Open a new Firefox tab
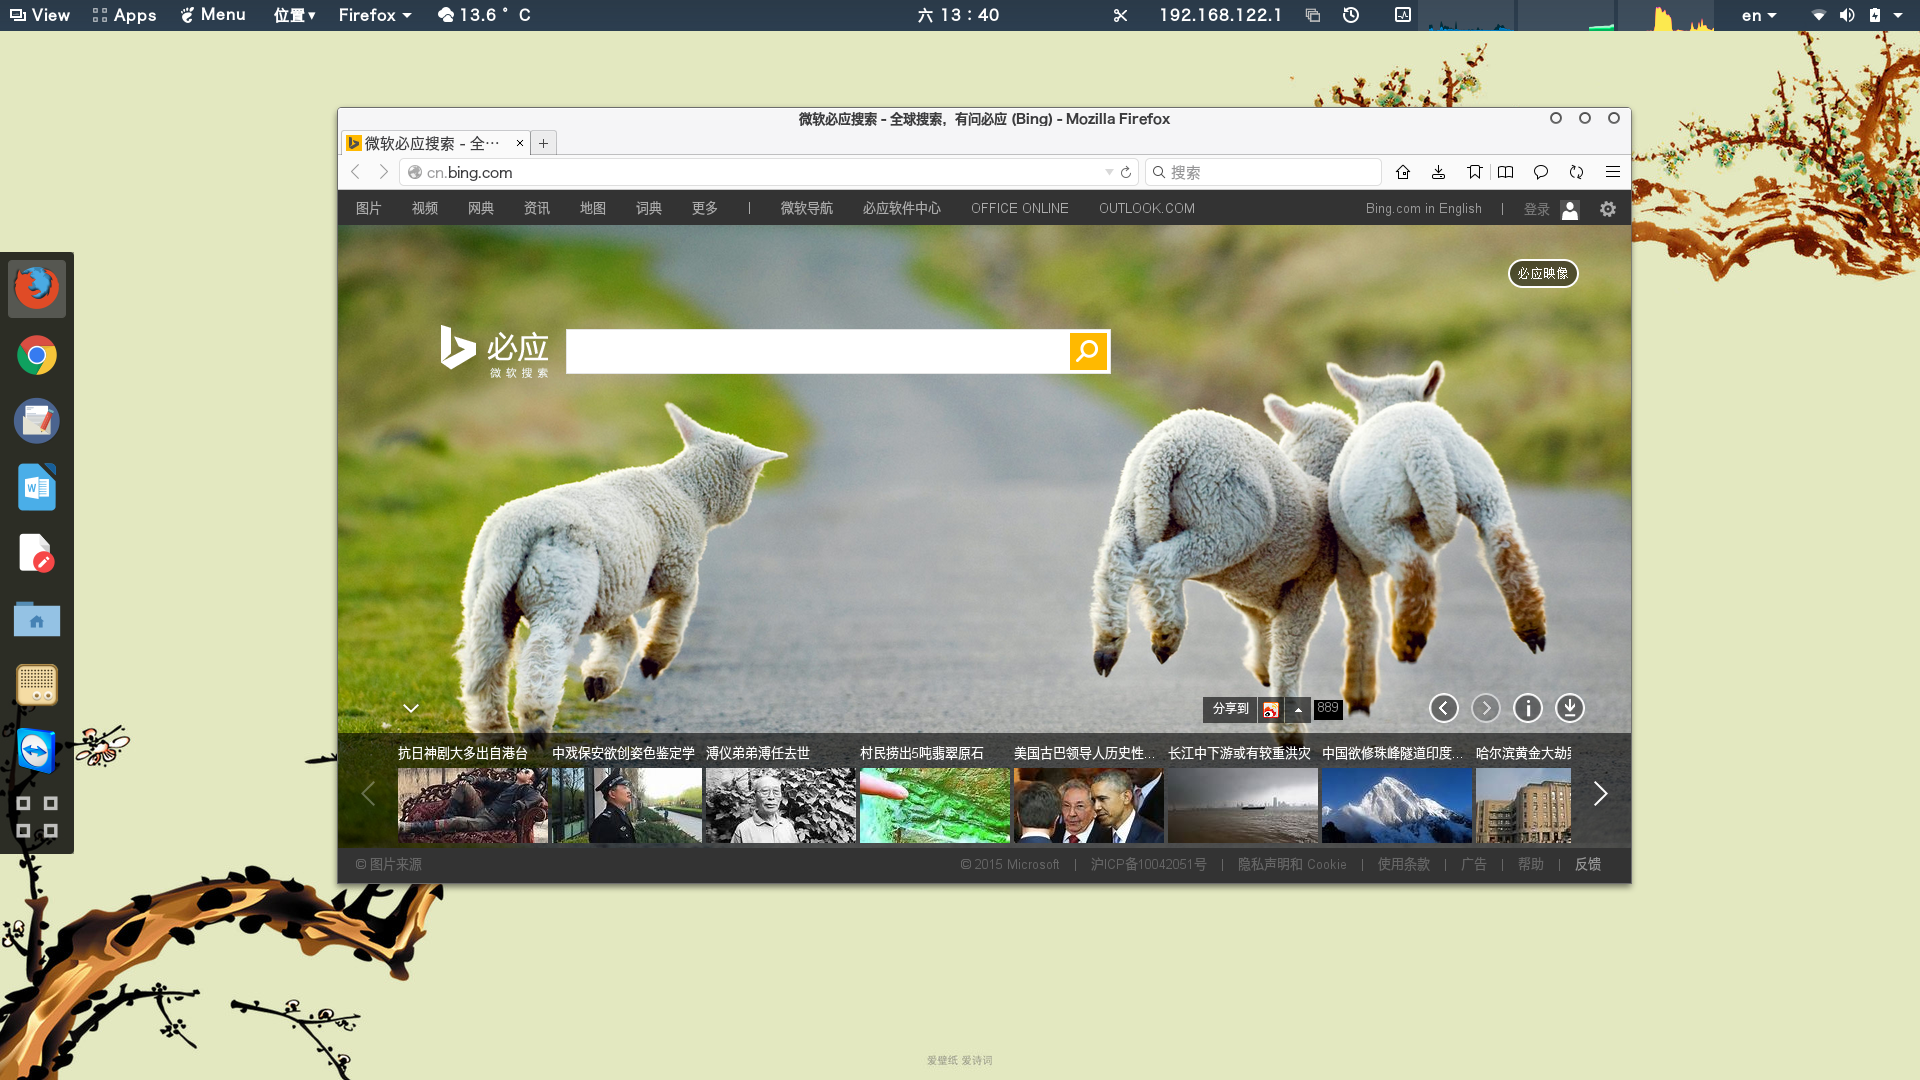Image resolution: width=1920 pixels, height=1080 pixels. click(543, 143)
